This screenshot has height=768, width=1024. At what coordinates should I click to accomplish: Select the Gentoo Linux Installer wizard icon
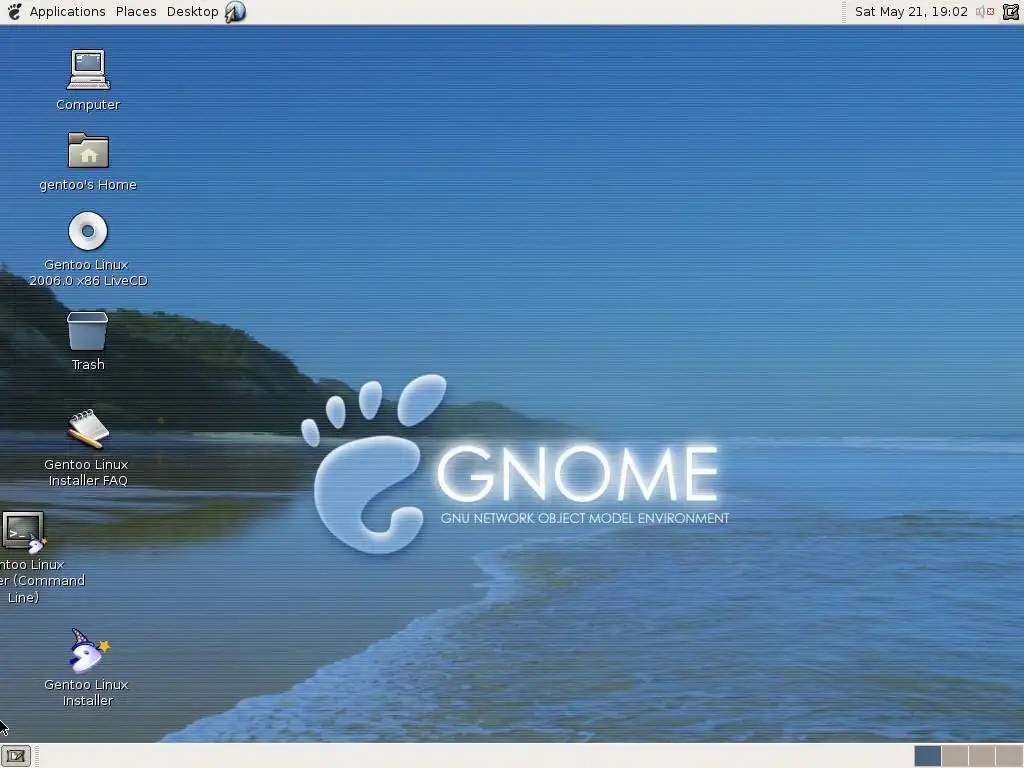[88, 650]
